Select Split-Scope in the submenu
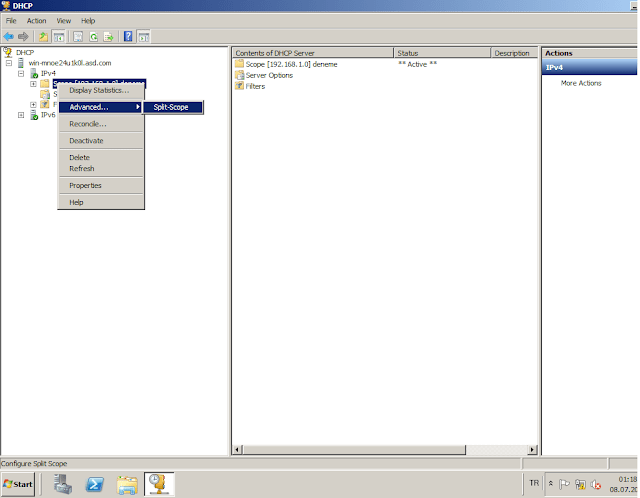 click(171, 107)
